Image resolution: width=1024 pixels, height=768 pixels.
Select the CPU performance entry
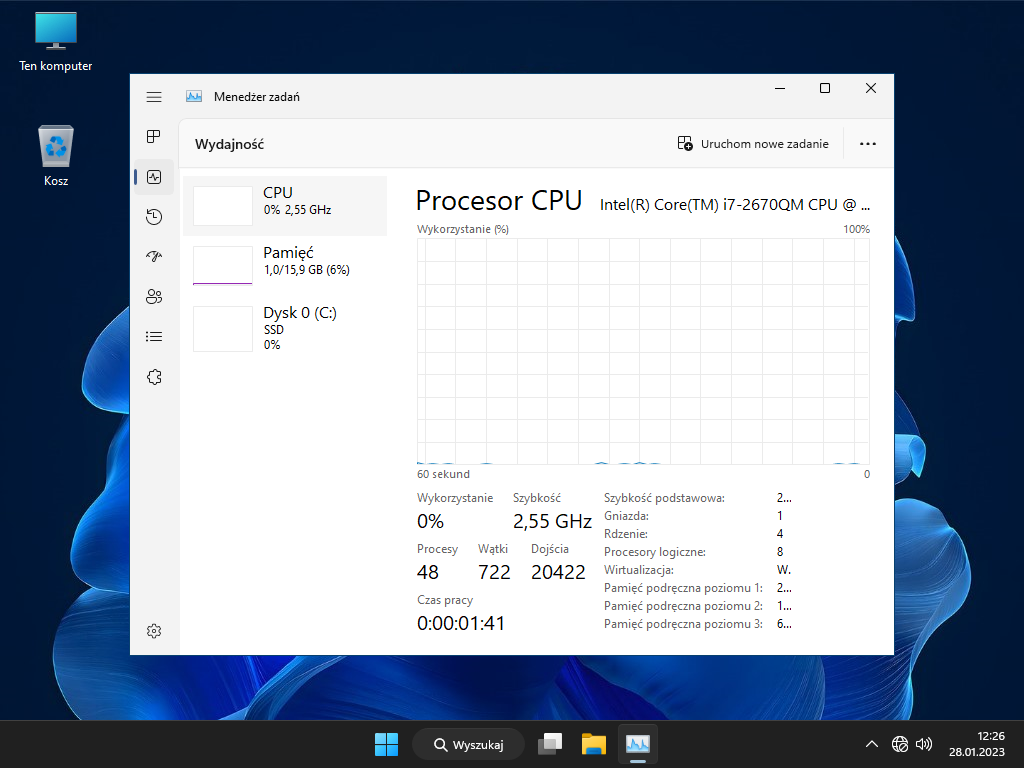pyautogui.click(x=285, y=206)
